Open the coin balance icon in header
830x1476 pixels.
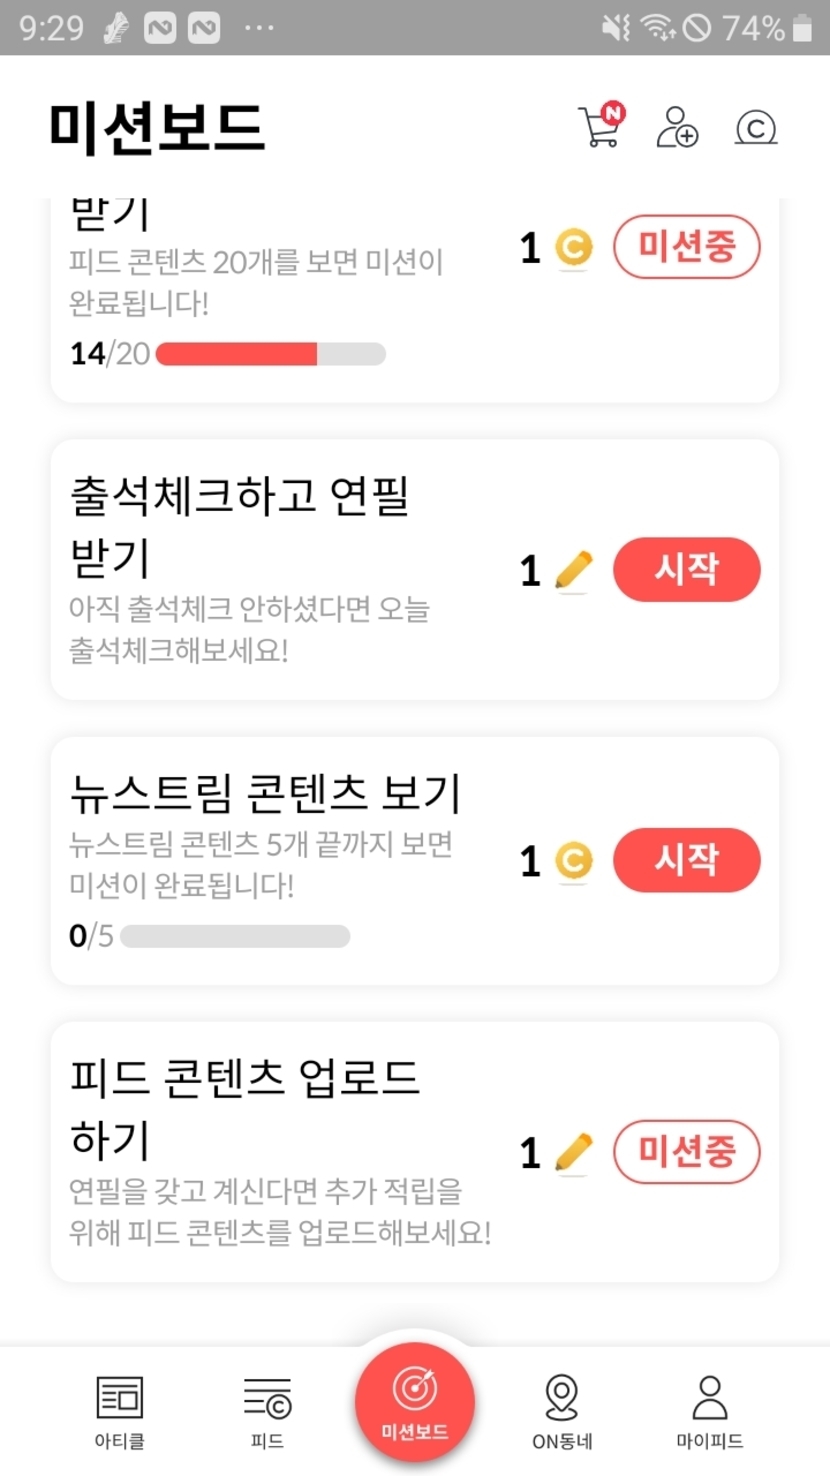pos(755,128)
